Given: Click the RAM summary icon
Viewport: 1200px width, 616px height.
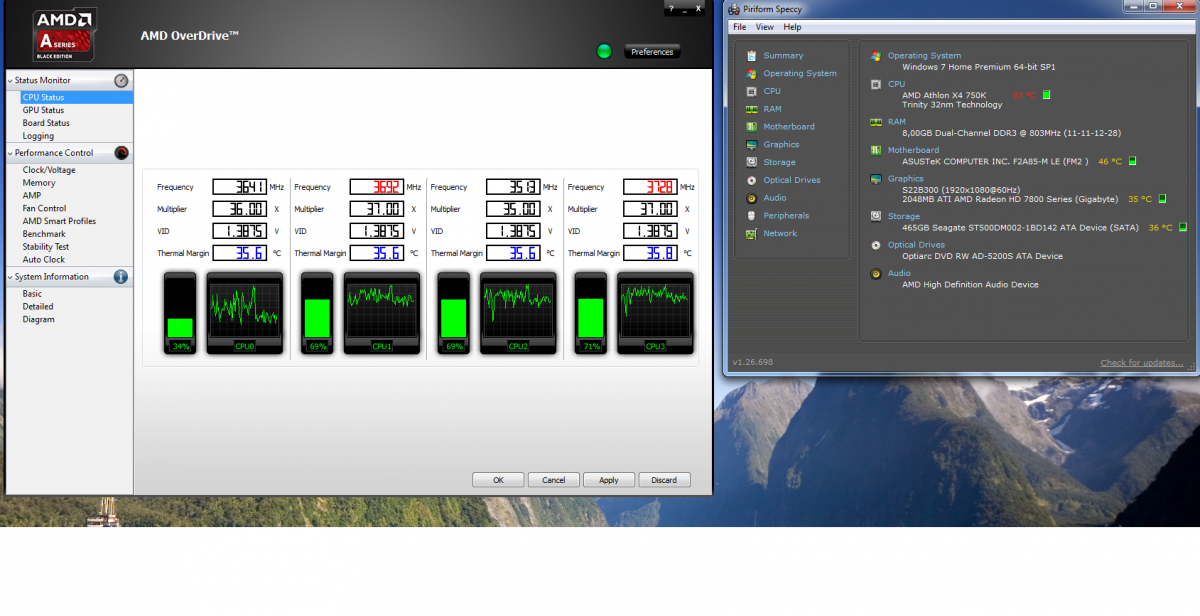Looking at the screenshot, I should click(x=876, y=122).
